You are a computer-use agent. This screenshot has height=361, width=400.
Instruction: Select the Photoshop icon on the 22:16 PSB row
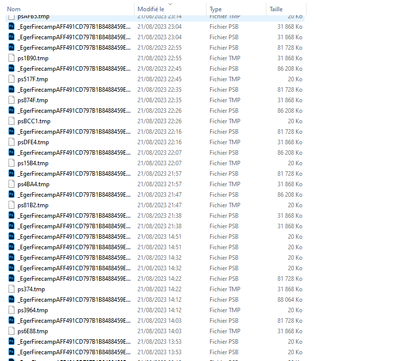12,131
